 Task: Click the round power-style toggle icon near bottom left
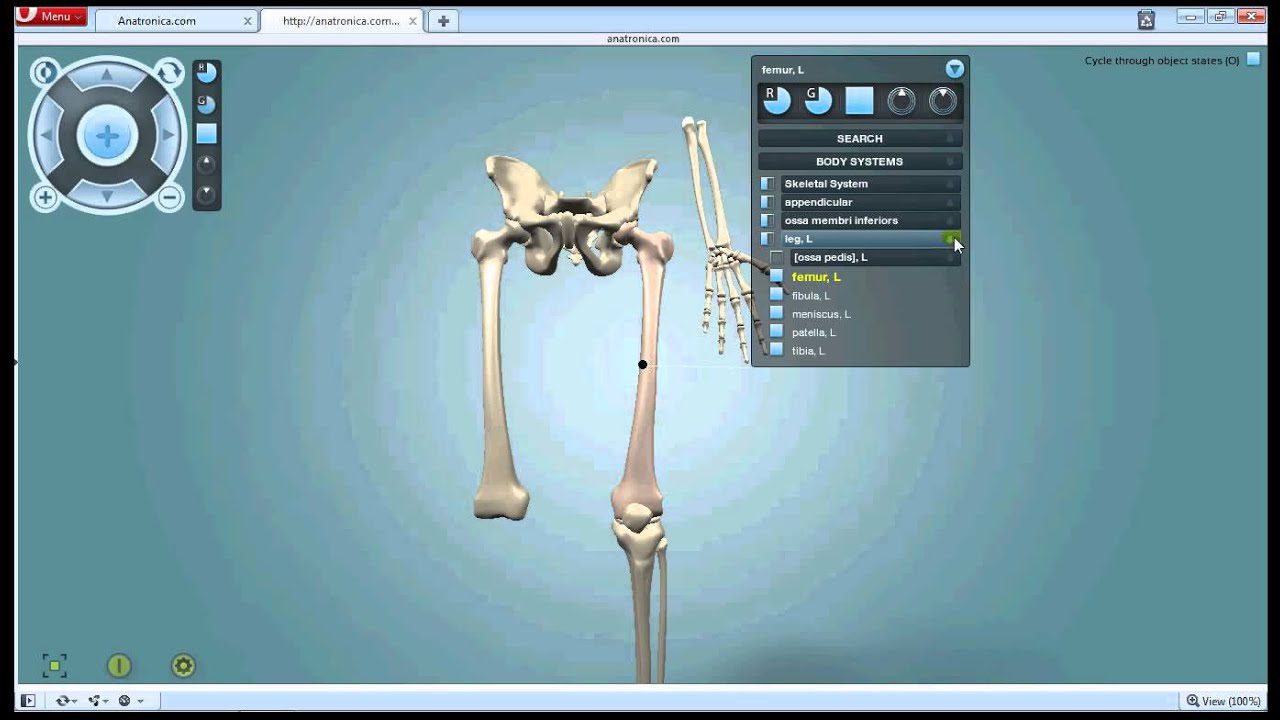click(117, 665)
